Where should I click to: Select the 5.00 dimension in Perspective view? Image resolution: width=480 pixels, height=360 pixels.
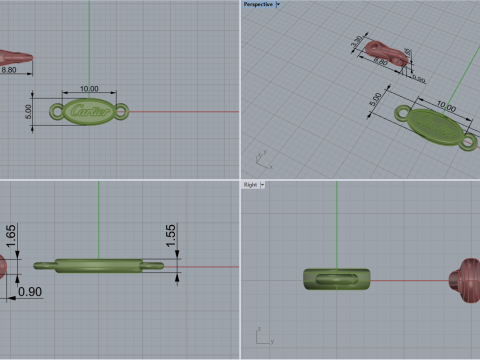[376, 99]
